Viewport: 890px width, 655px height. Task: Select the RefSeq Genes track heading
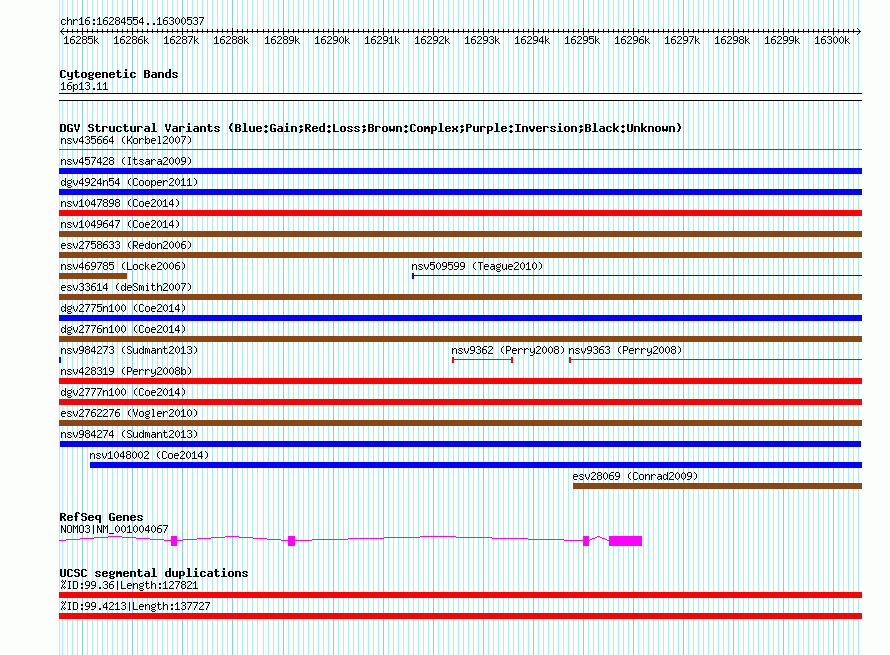point(101,517)
